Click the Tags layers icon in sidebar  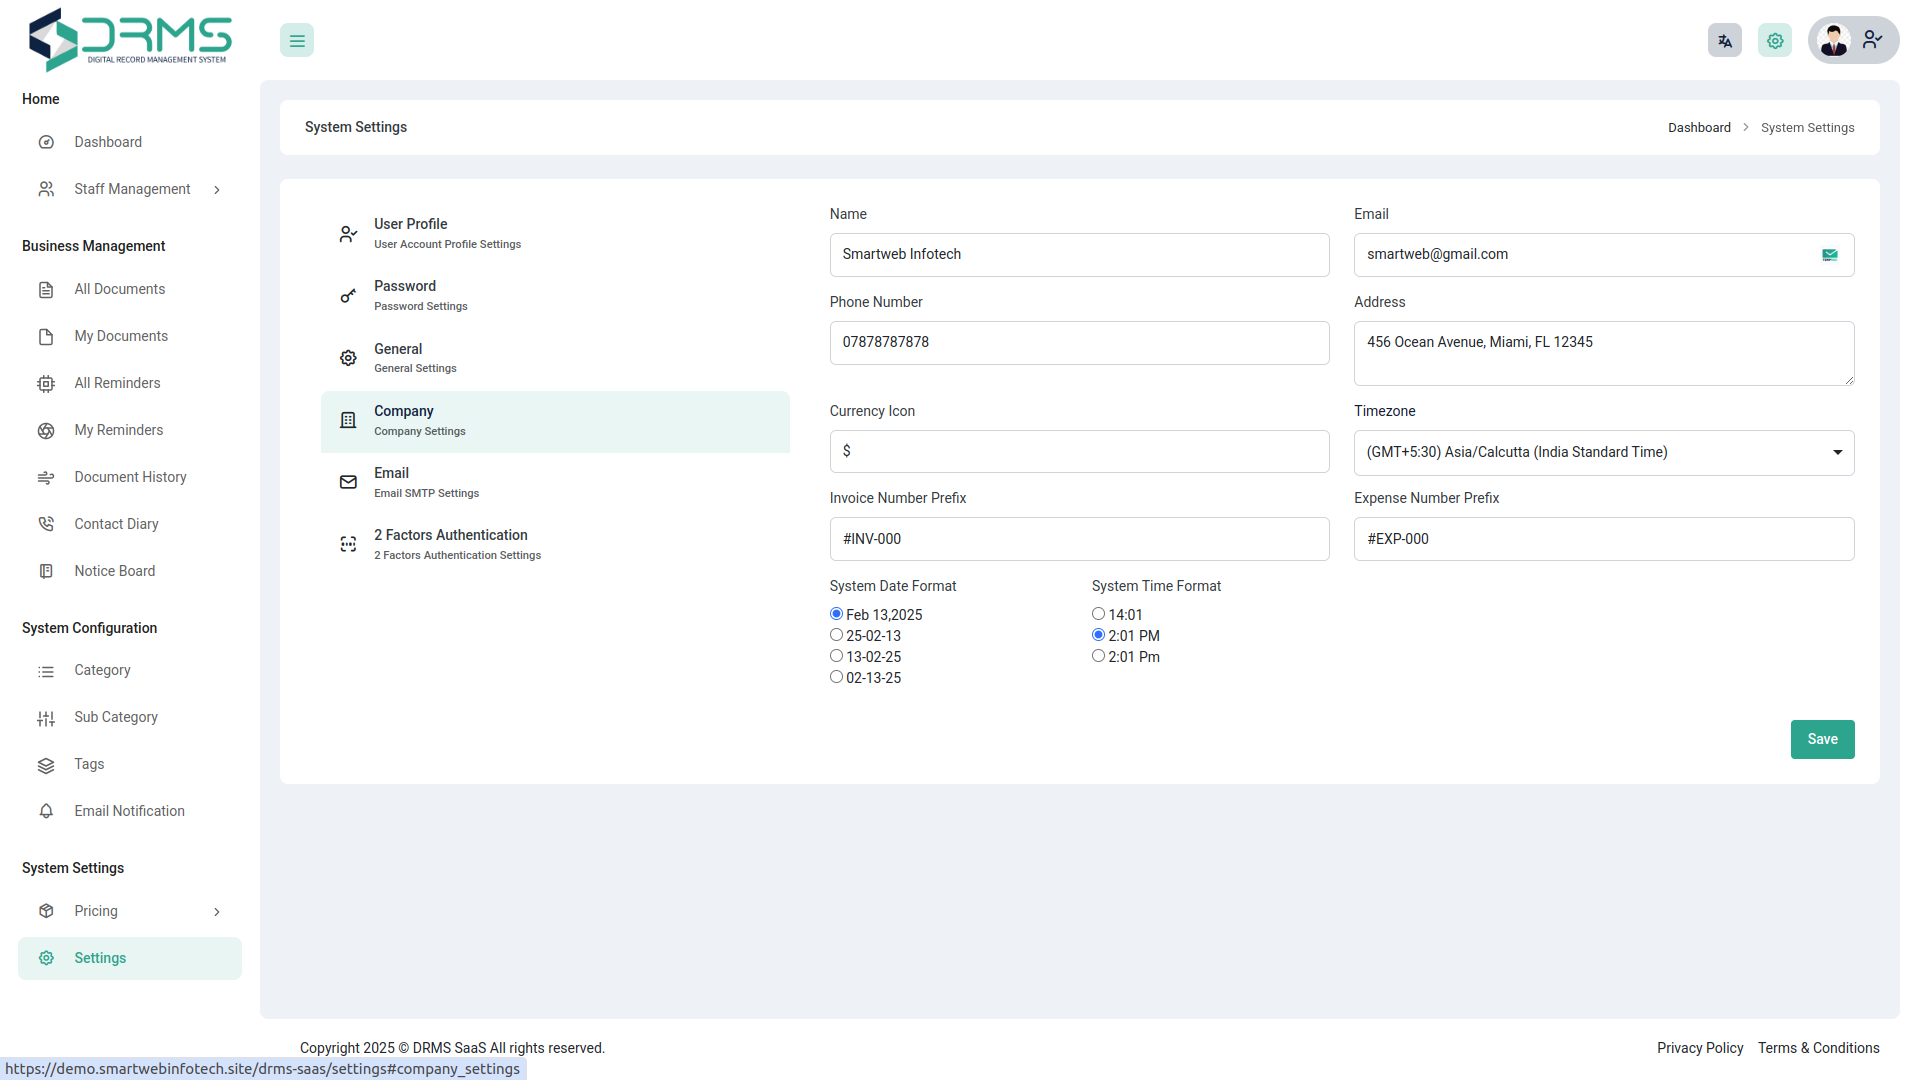point(46,765)
